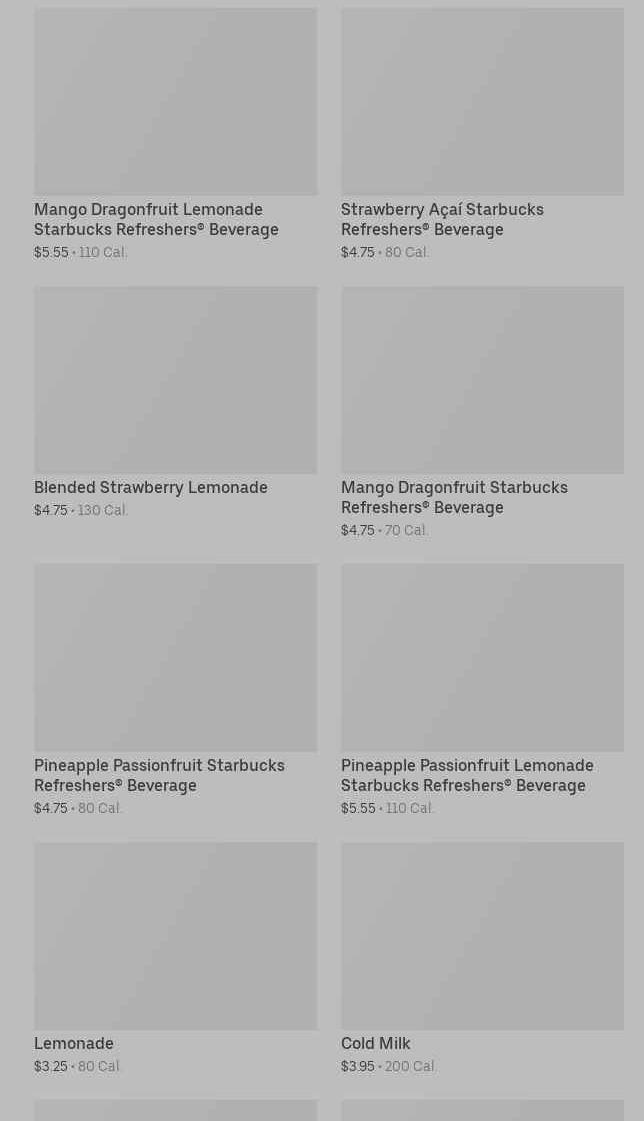644x1121 pixels.
Task: Click the Pineapple Passionfruit Starbucks Refreshers image
Action: pos(175,657)
